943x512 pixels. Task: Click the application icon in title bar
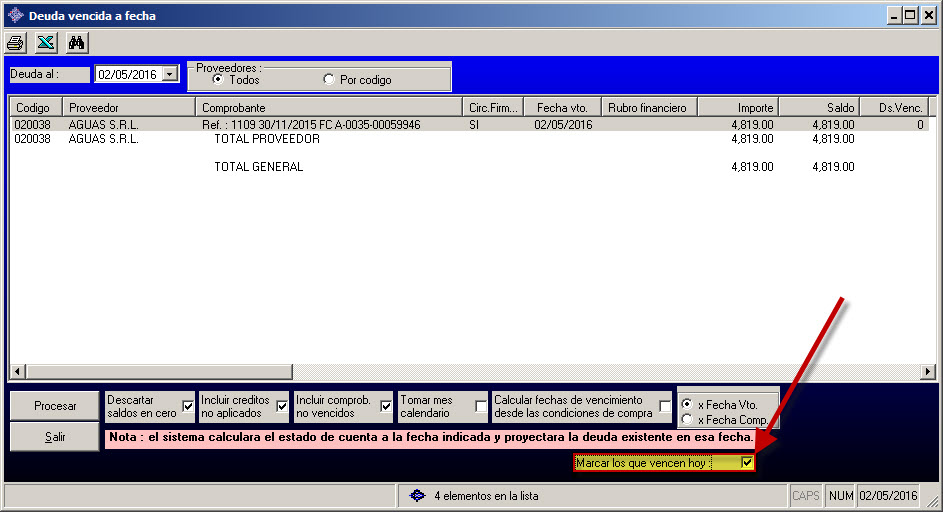[15, 15]
